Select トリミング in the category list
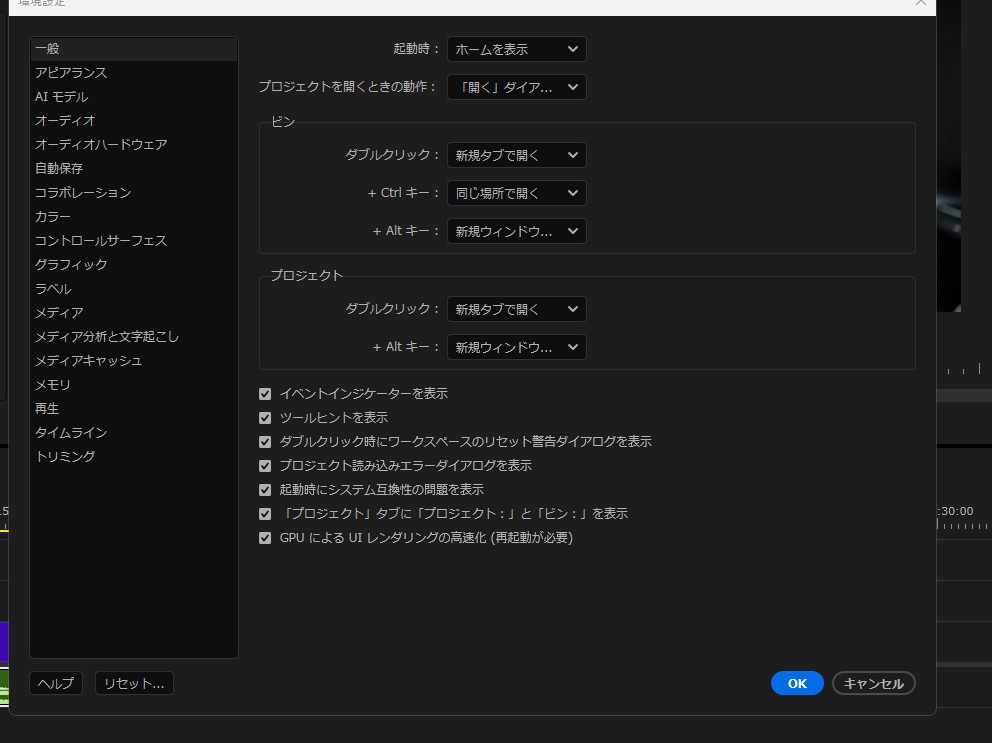Screen dimensions: 992x743 click(x=65, y=457)
